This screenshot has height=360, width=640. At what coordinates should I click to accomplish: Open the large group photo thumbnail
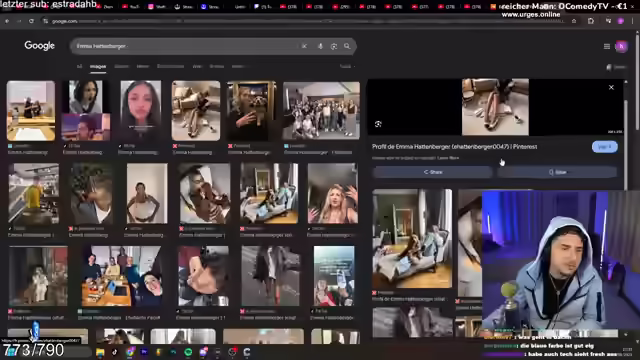coord(322,111)
